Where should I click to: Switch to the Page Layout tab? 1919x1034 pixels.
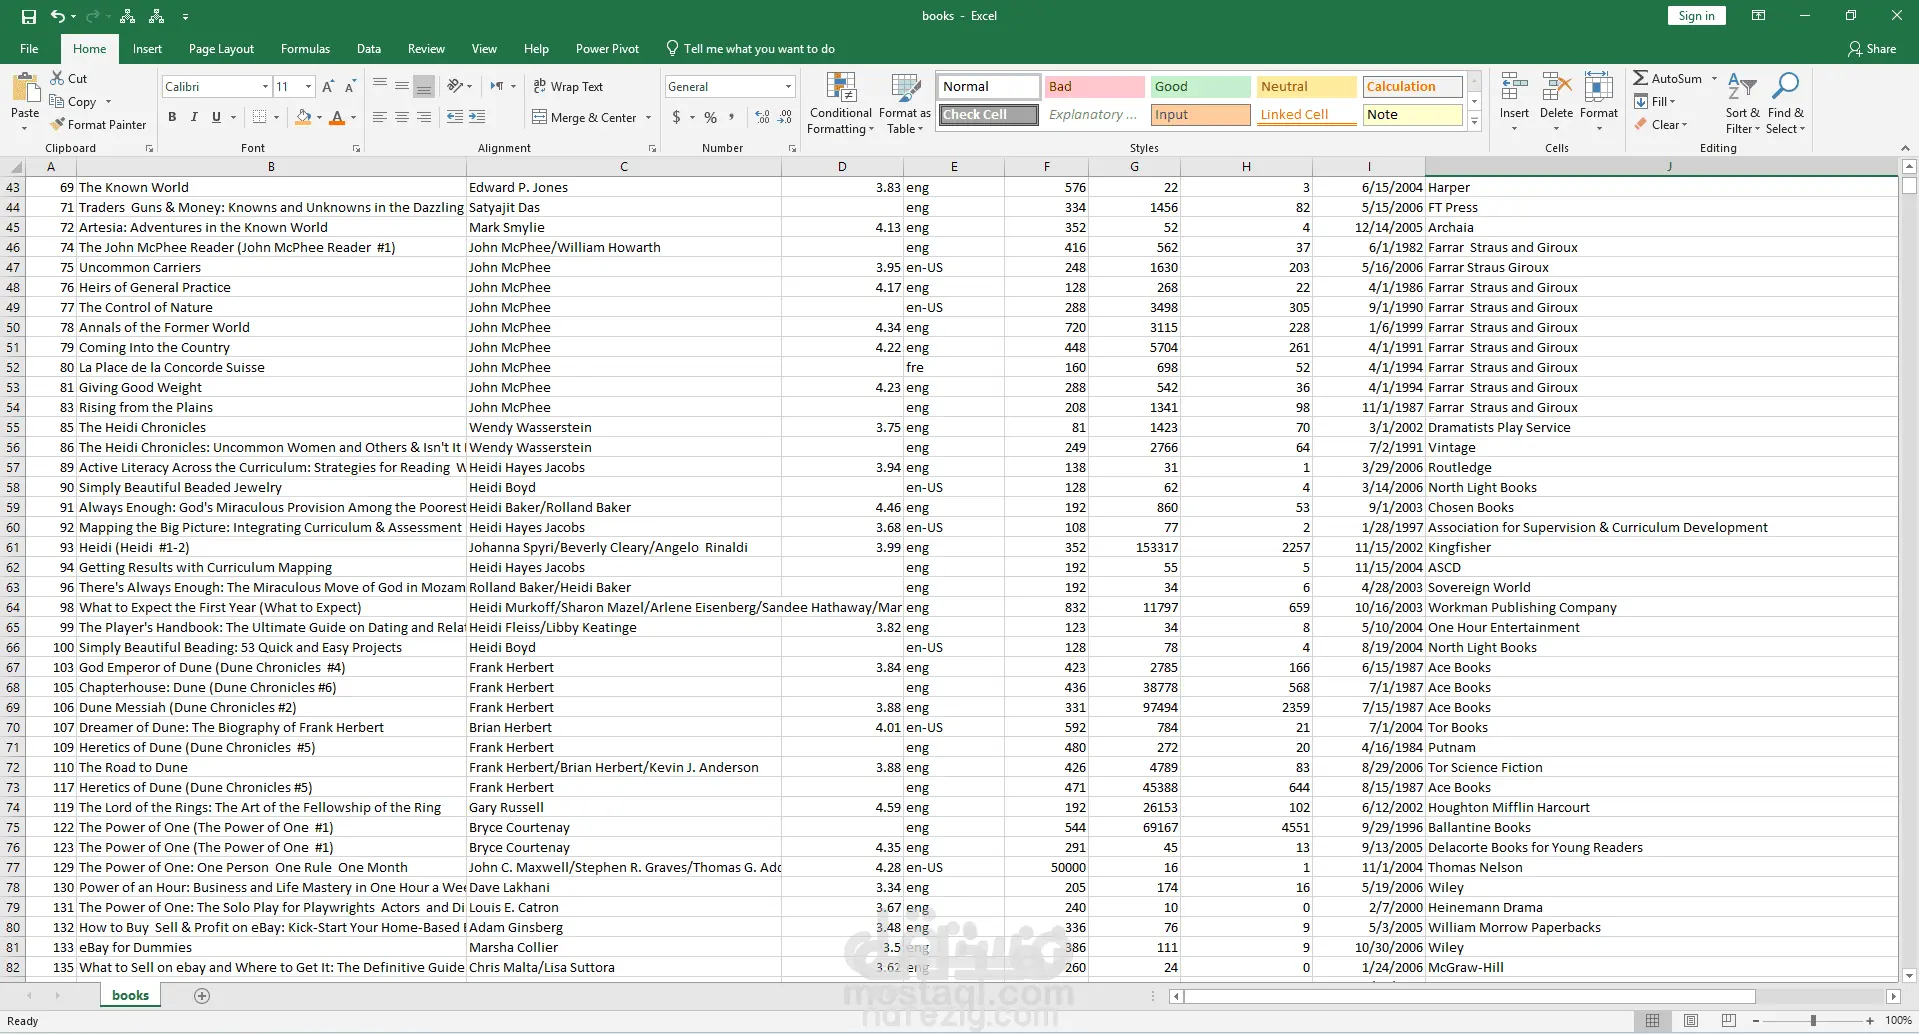(221, 49)
